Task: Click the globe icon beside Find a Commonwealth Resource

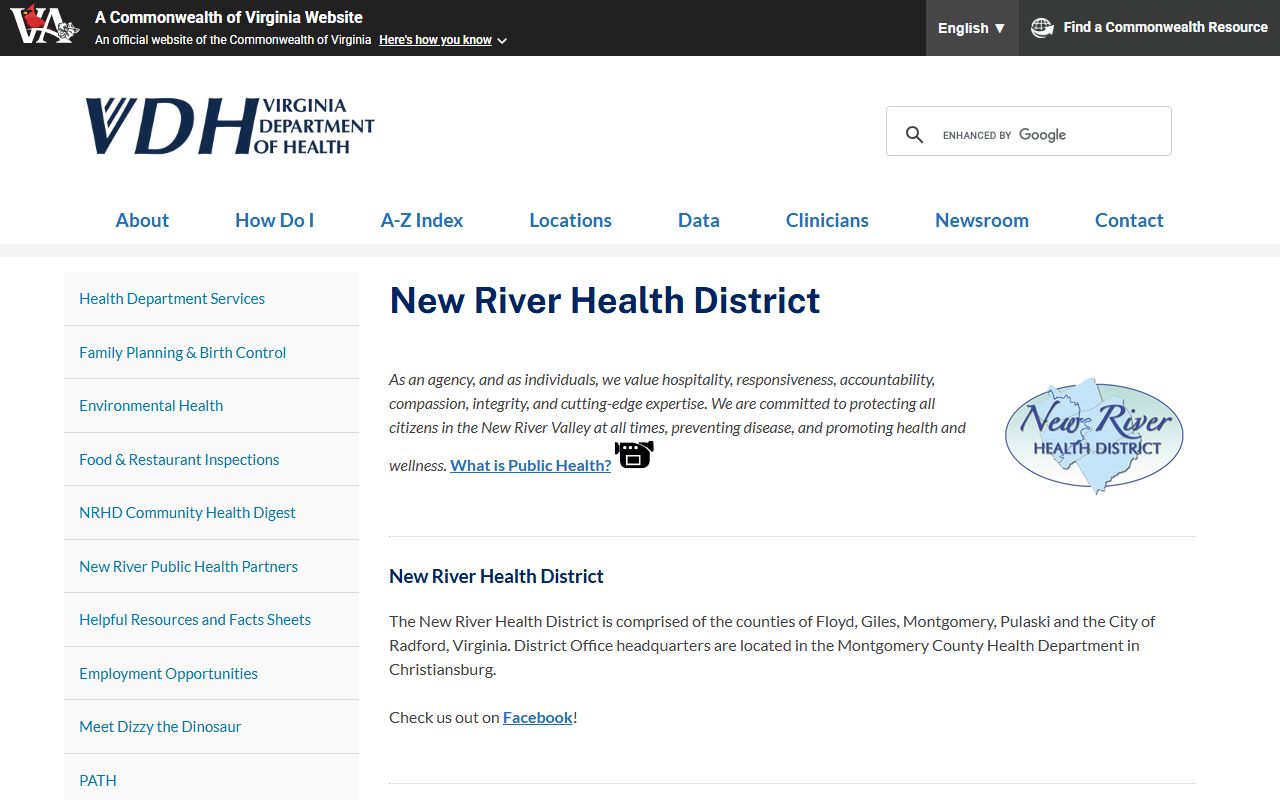Action: tap(1042, 28)
